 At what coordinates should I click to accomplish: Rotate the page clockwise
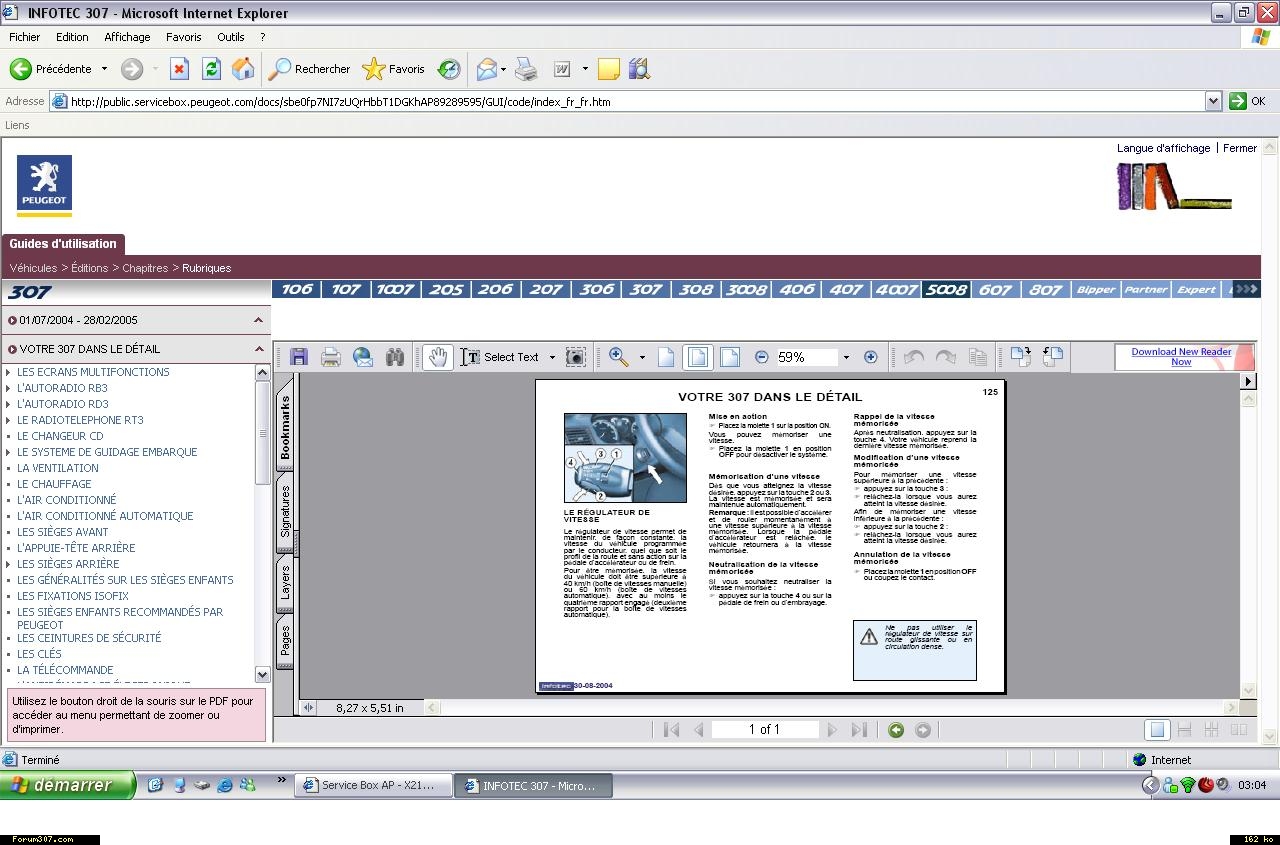point(1020,357)
